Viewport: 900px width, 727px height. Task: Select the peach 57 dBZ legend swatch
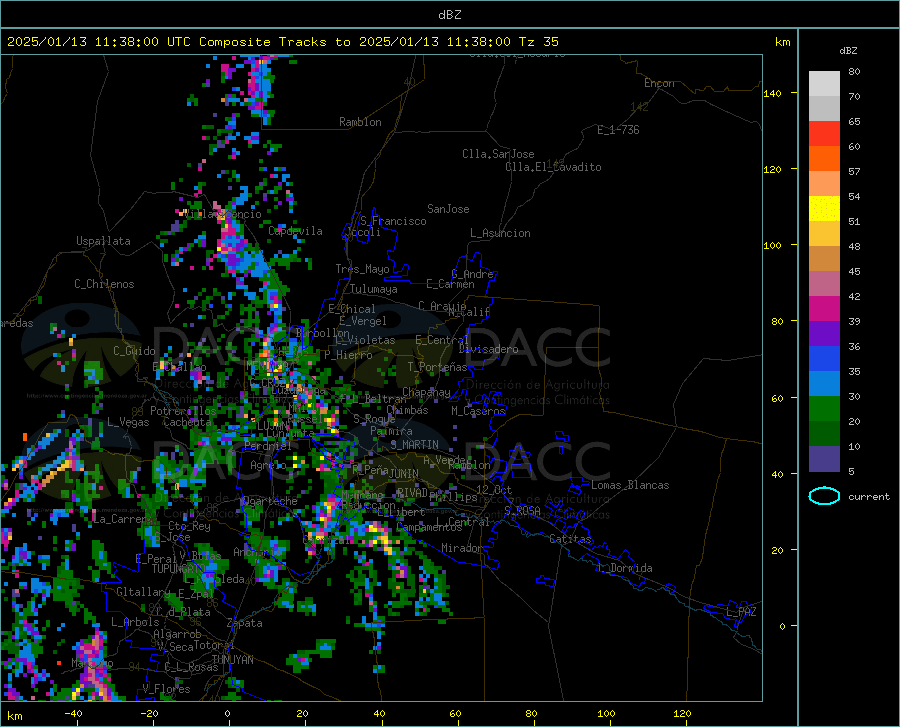click(x=824, y=184)
